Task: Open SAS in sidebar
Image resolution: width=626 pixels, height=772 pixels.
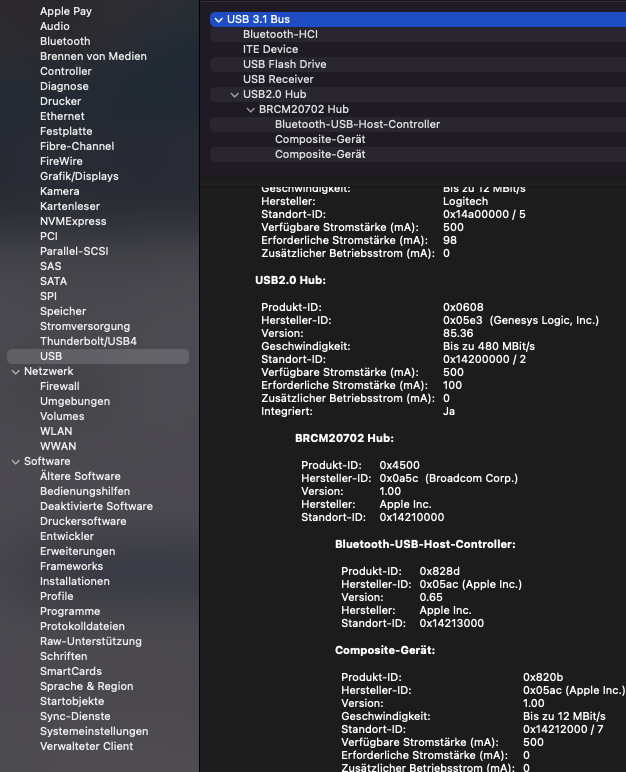Action: coord(51,266)
